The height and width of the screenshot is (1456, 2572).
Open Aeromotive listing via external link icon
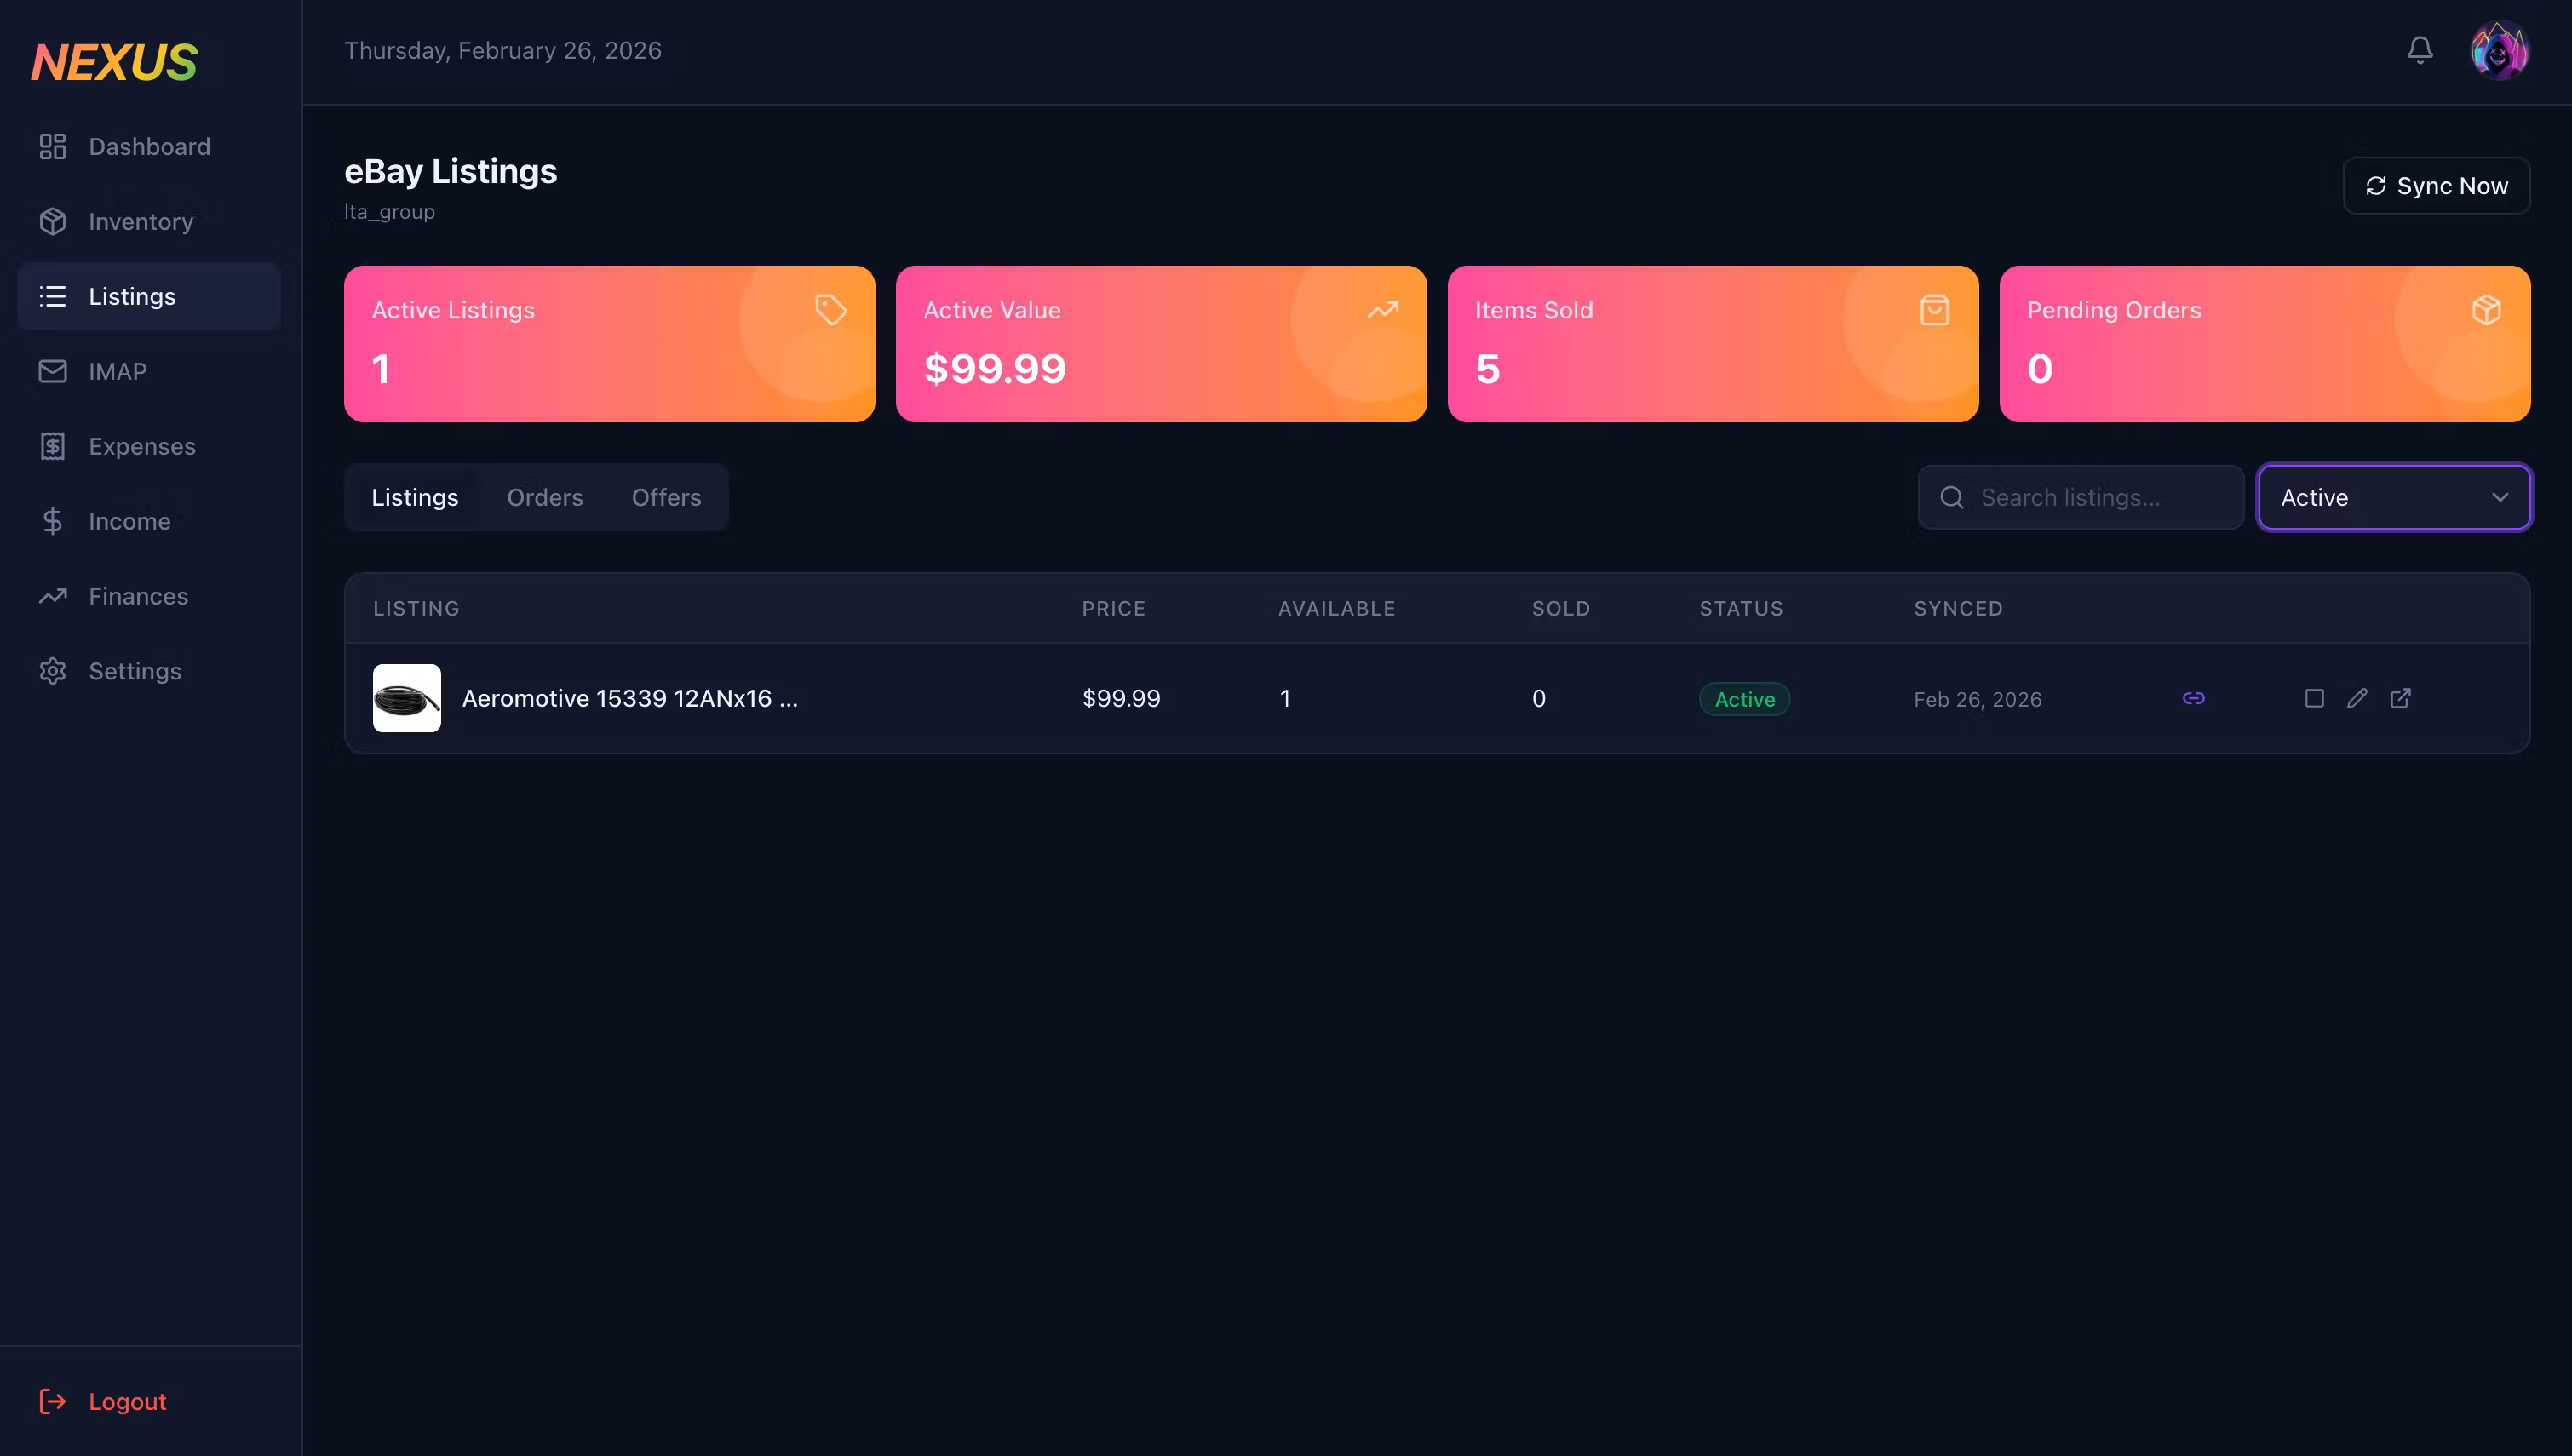click(2400, 698)
